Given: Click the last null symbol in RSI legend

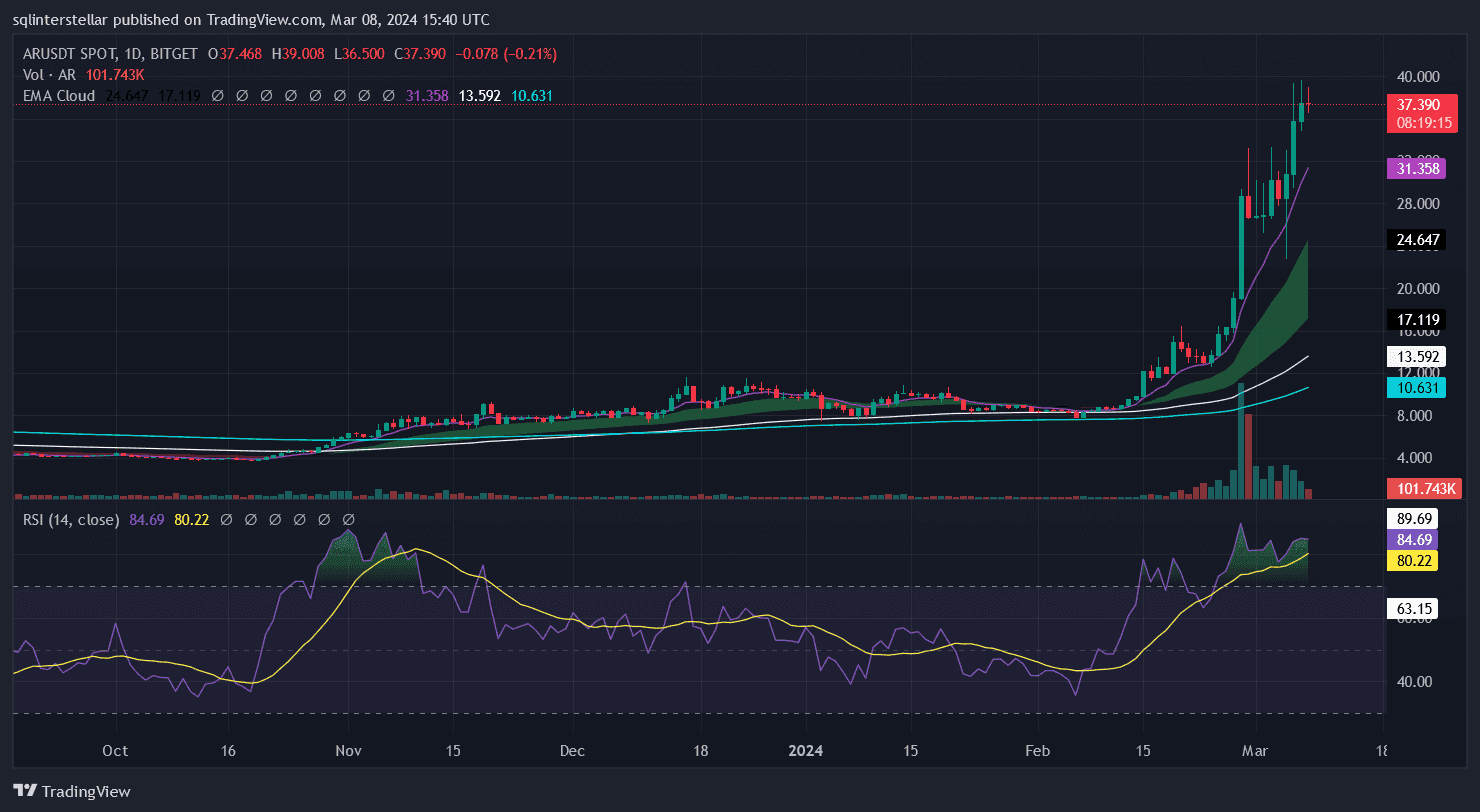Looking at the screenshot, I should point(349,520).
